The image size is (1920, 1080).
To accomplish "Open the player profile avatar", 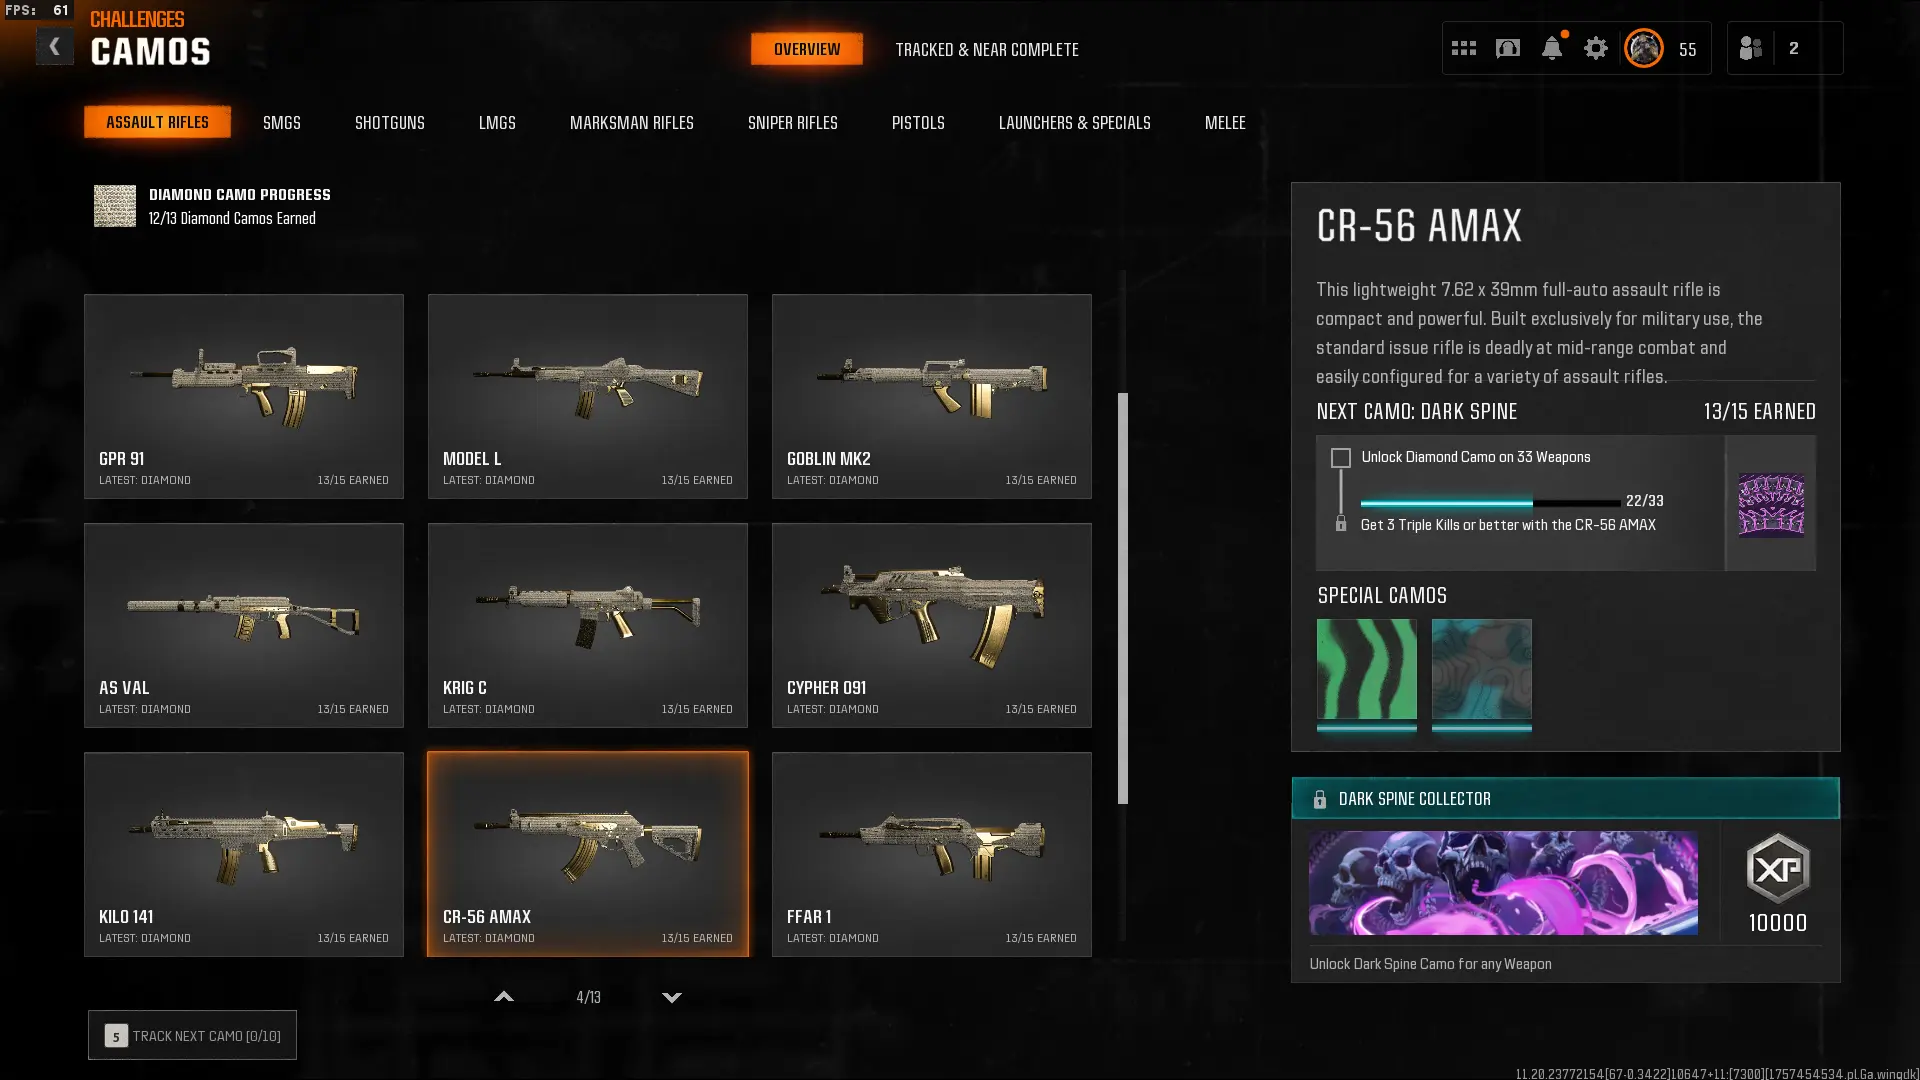I will [x=1644, y=48].
